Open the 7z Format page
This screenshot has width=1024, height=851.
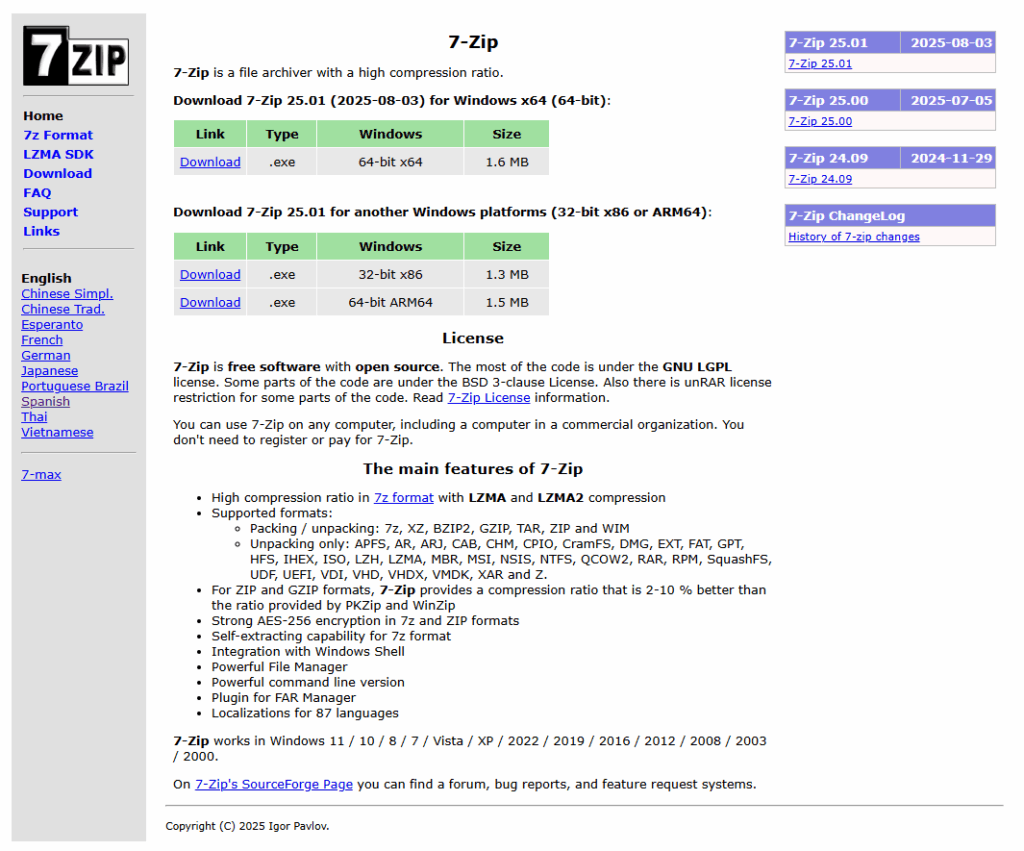(58, 135)
